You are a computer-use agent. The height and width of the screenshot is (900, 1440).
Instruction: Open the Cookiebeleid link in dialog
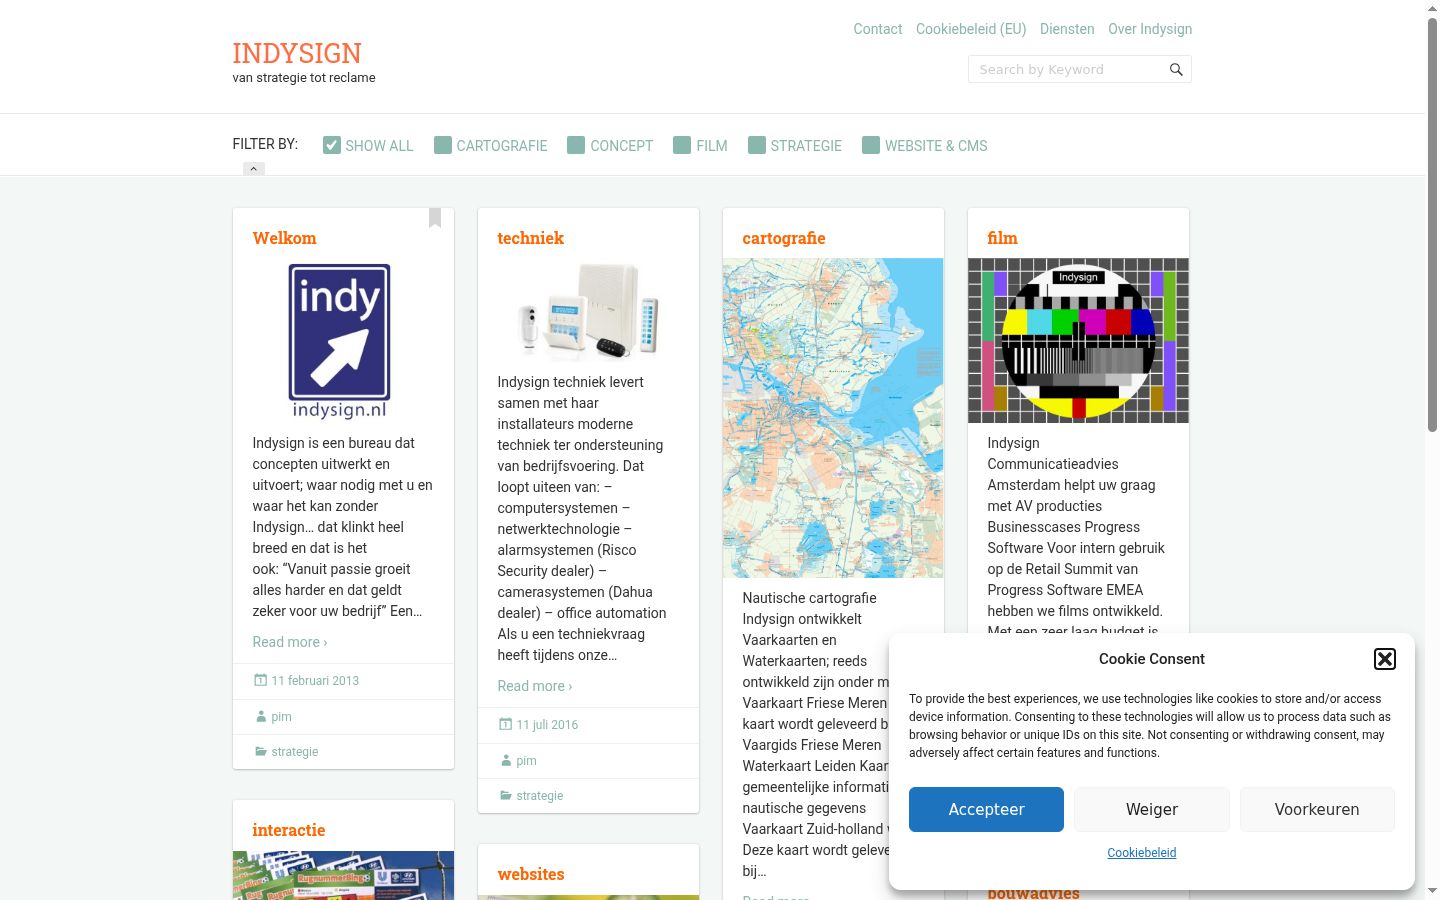click(1142, 853)
